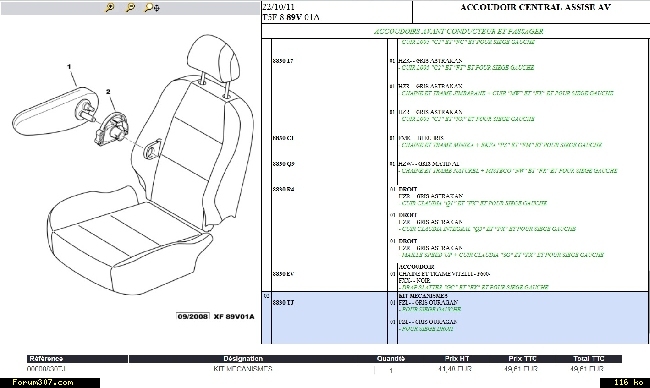Click the Prix HT column header
This screenshot has height=388, width=650.
click(456, 359)
